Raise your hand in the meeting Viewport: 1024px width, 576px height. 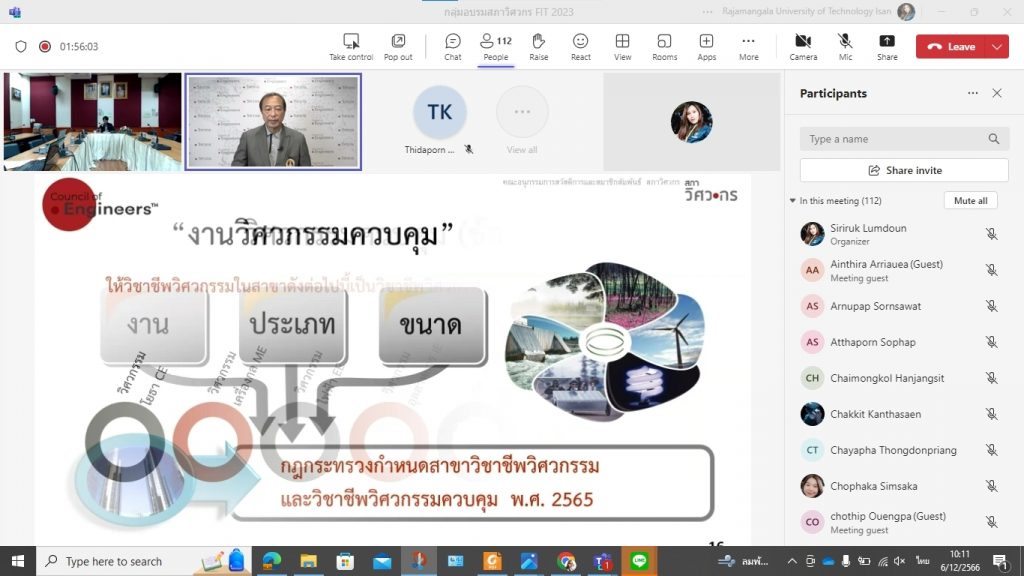tap(538, 46)
